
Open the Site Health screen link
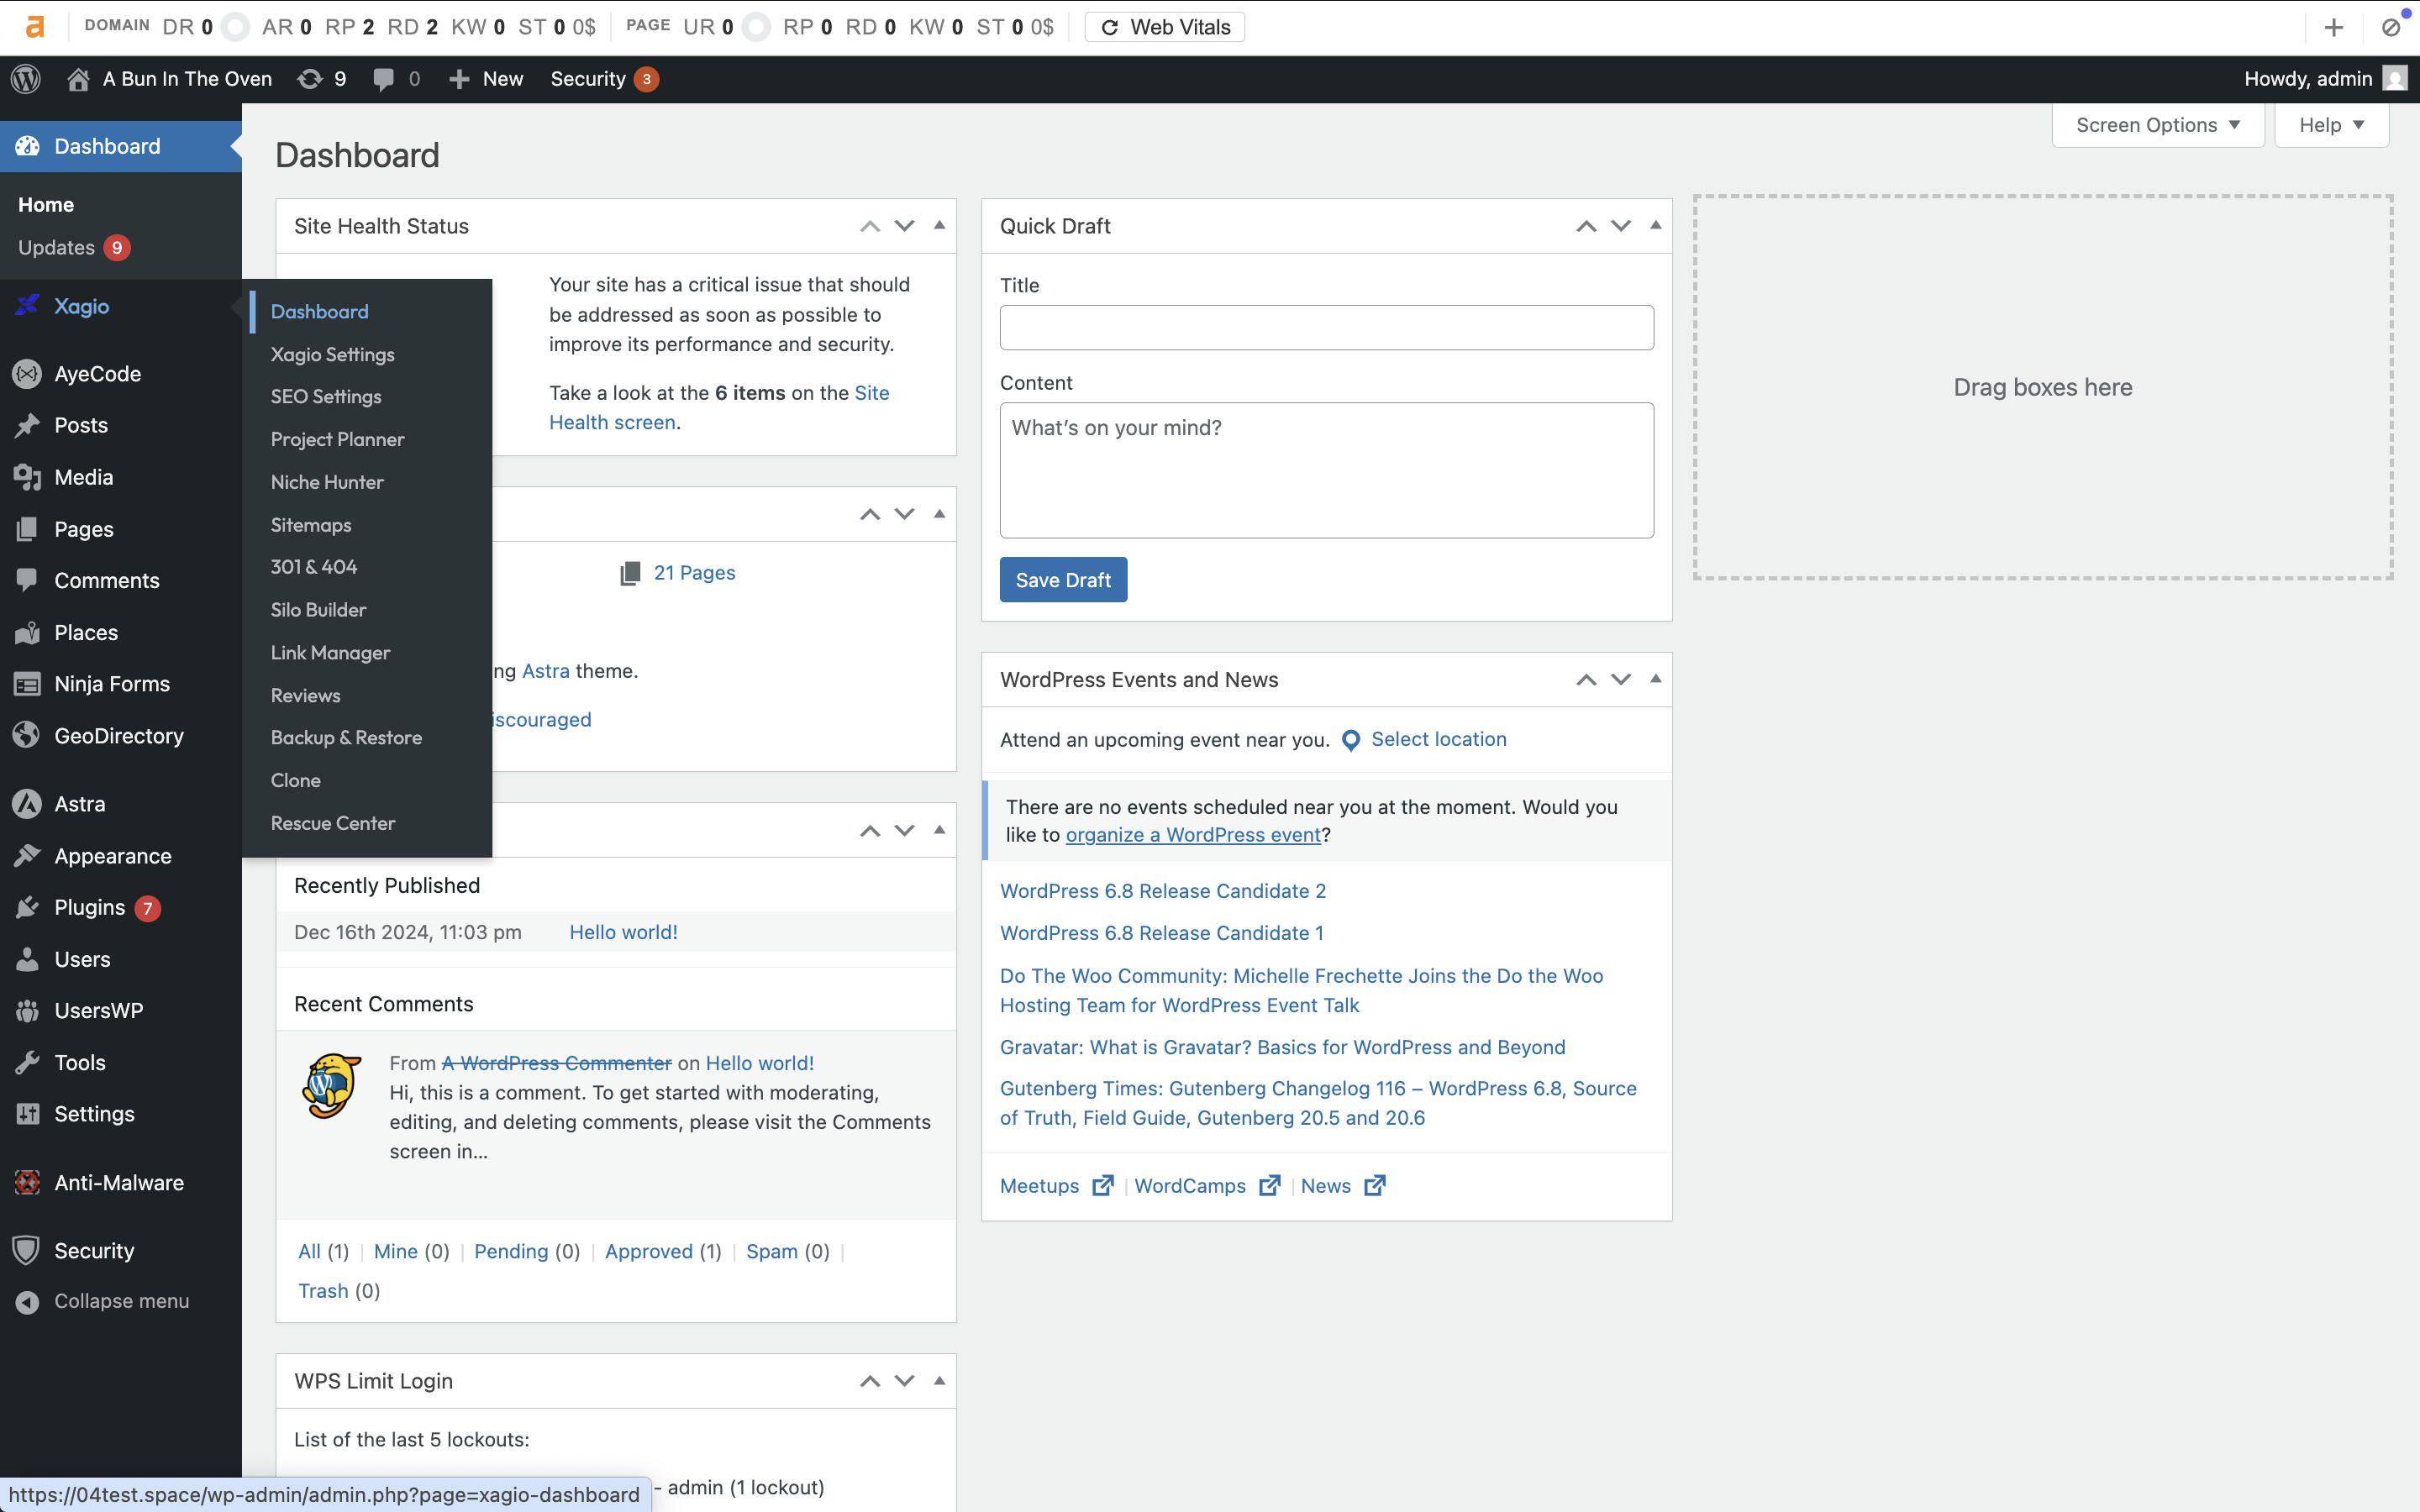(x=719, y=408)
